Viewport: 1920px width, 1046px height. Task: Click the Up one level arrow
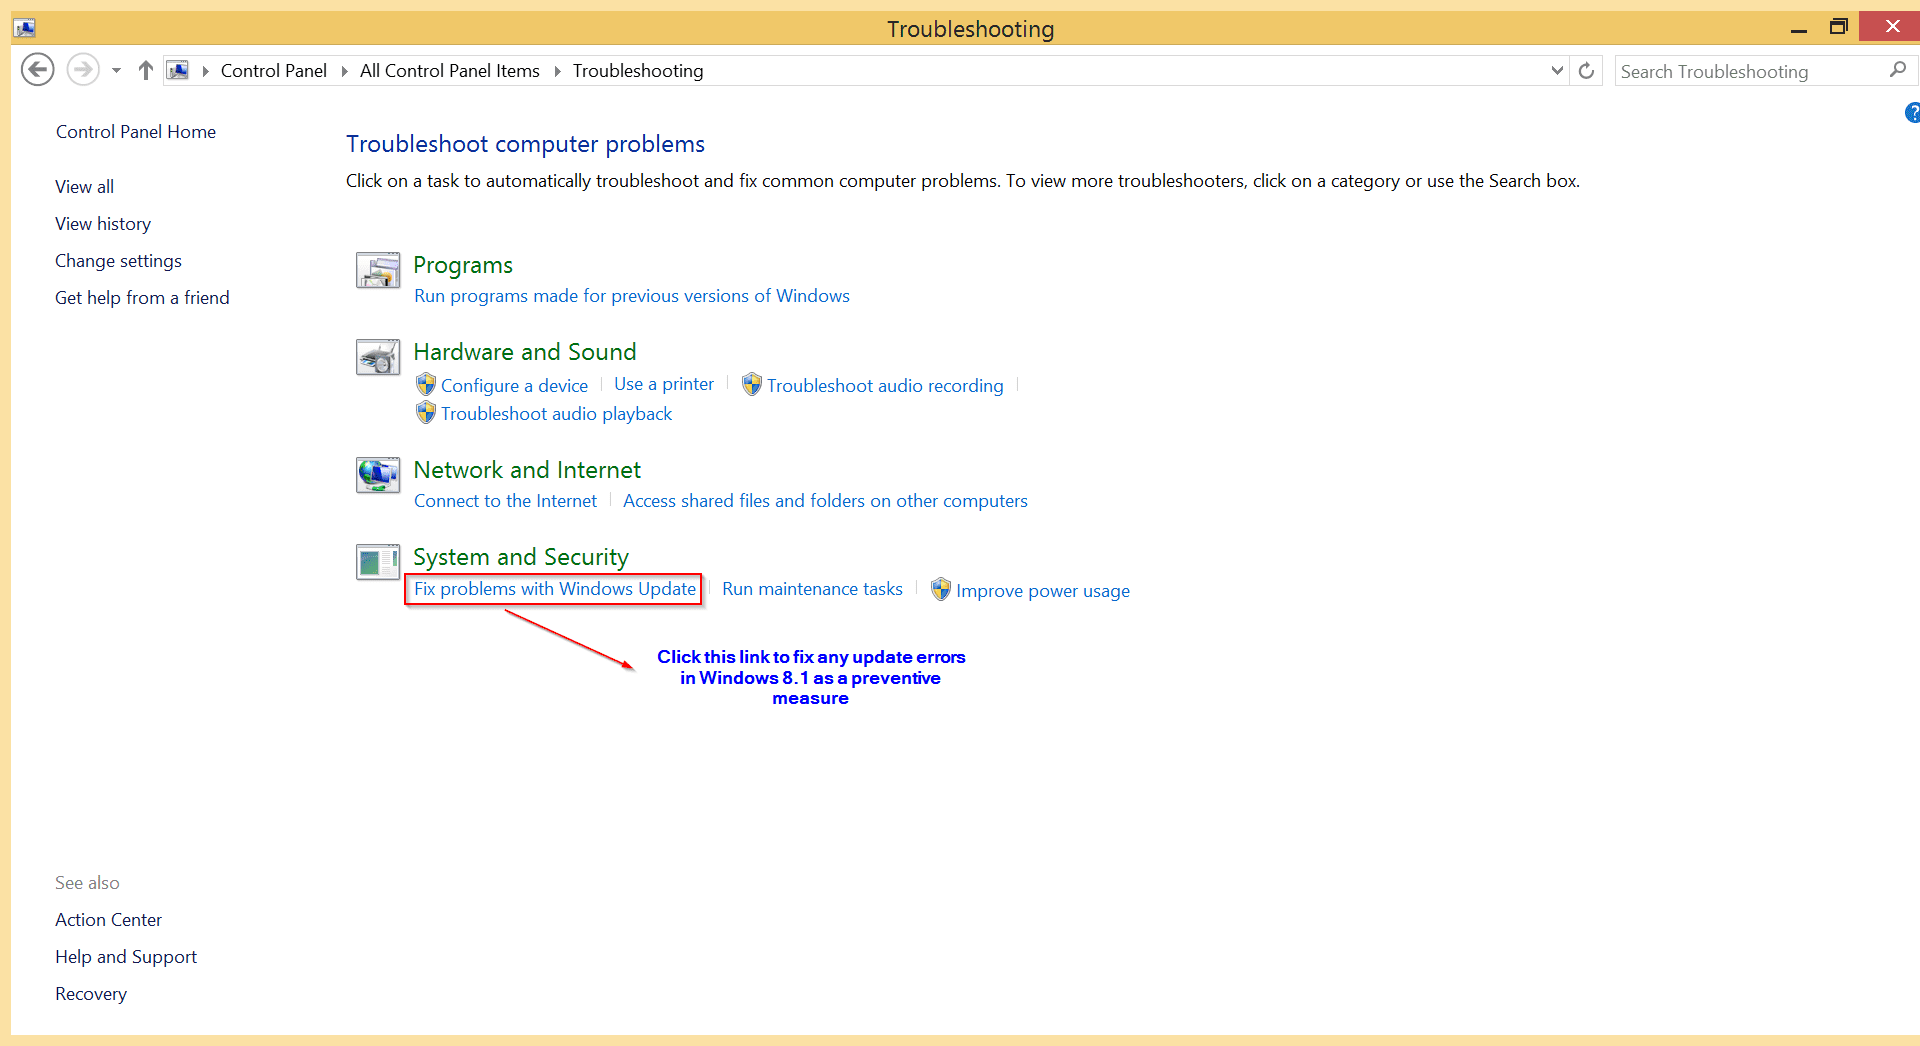pyautogui.click(x=146, y=70)
